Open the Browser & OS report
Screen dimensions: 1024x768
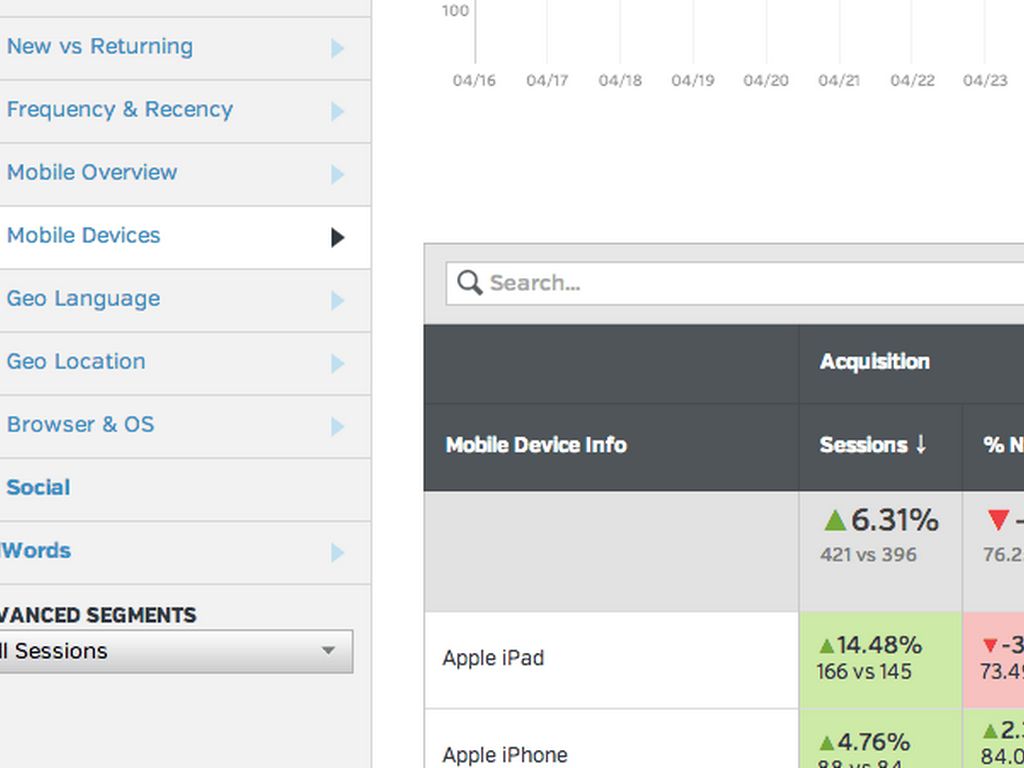81,425
